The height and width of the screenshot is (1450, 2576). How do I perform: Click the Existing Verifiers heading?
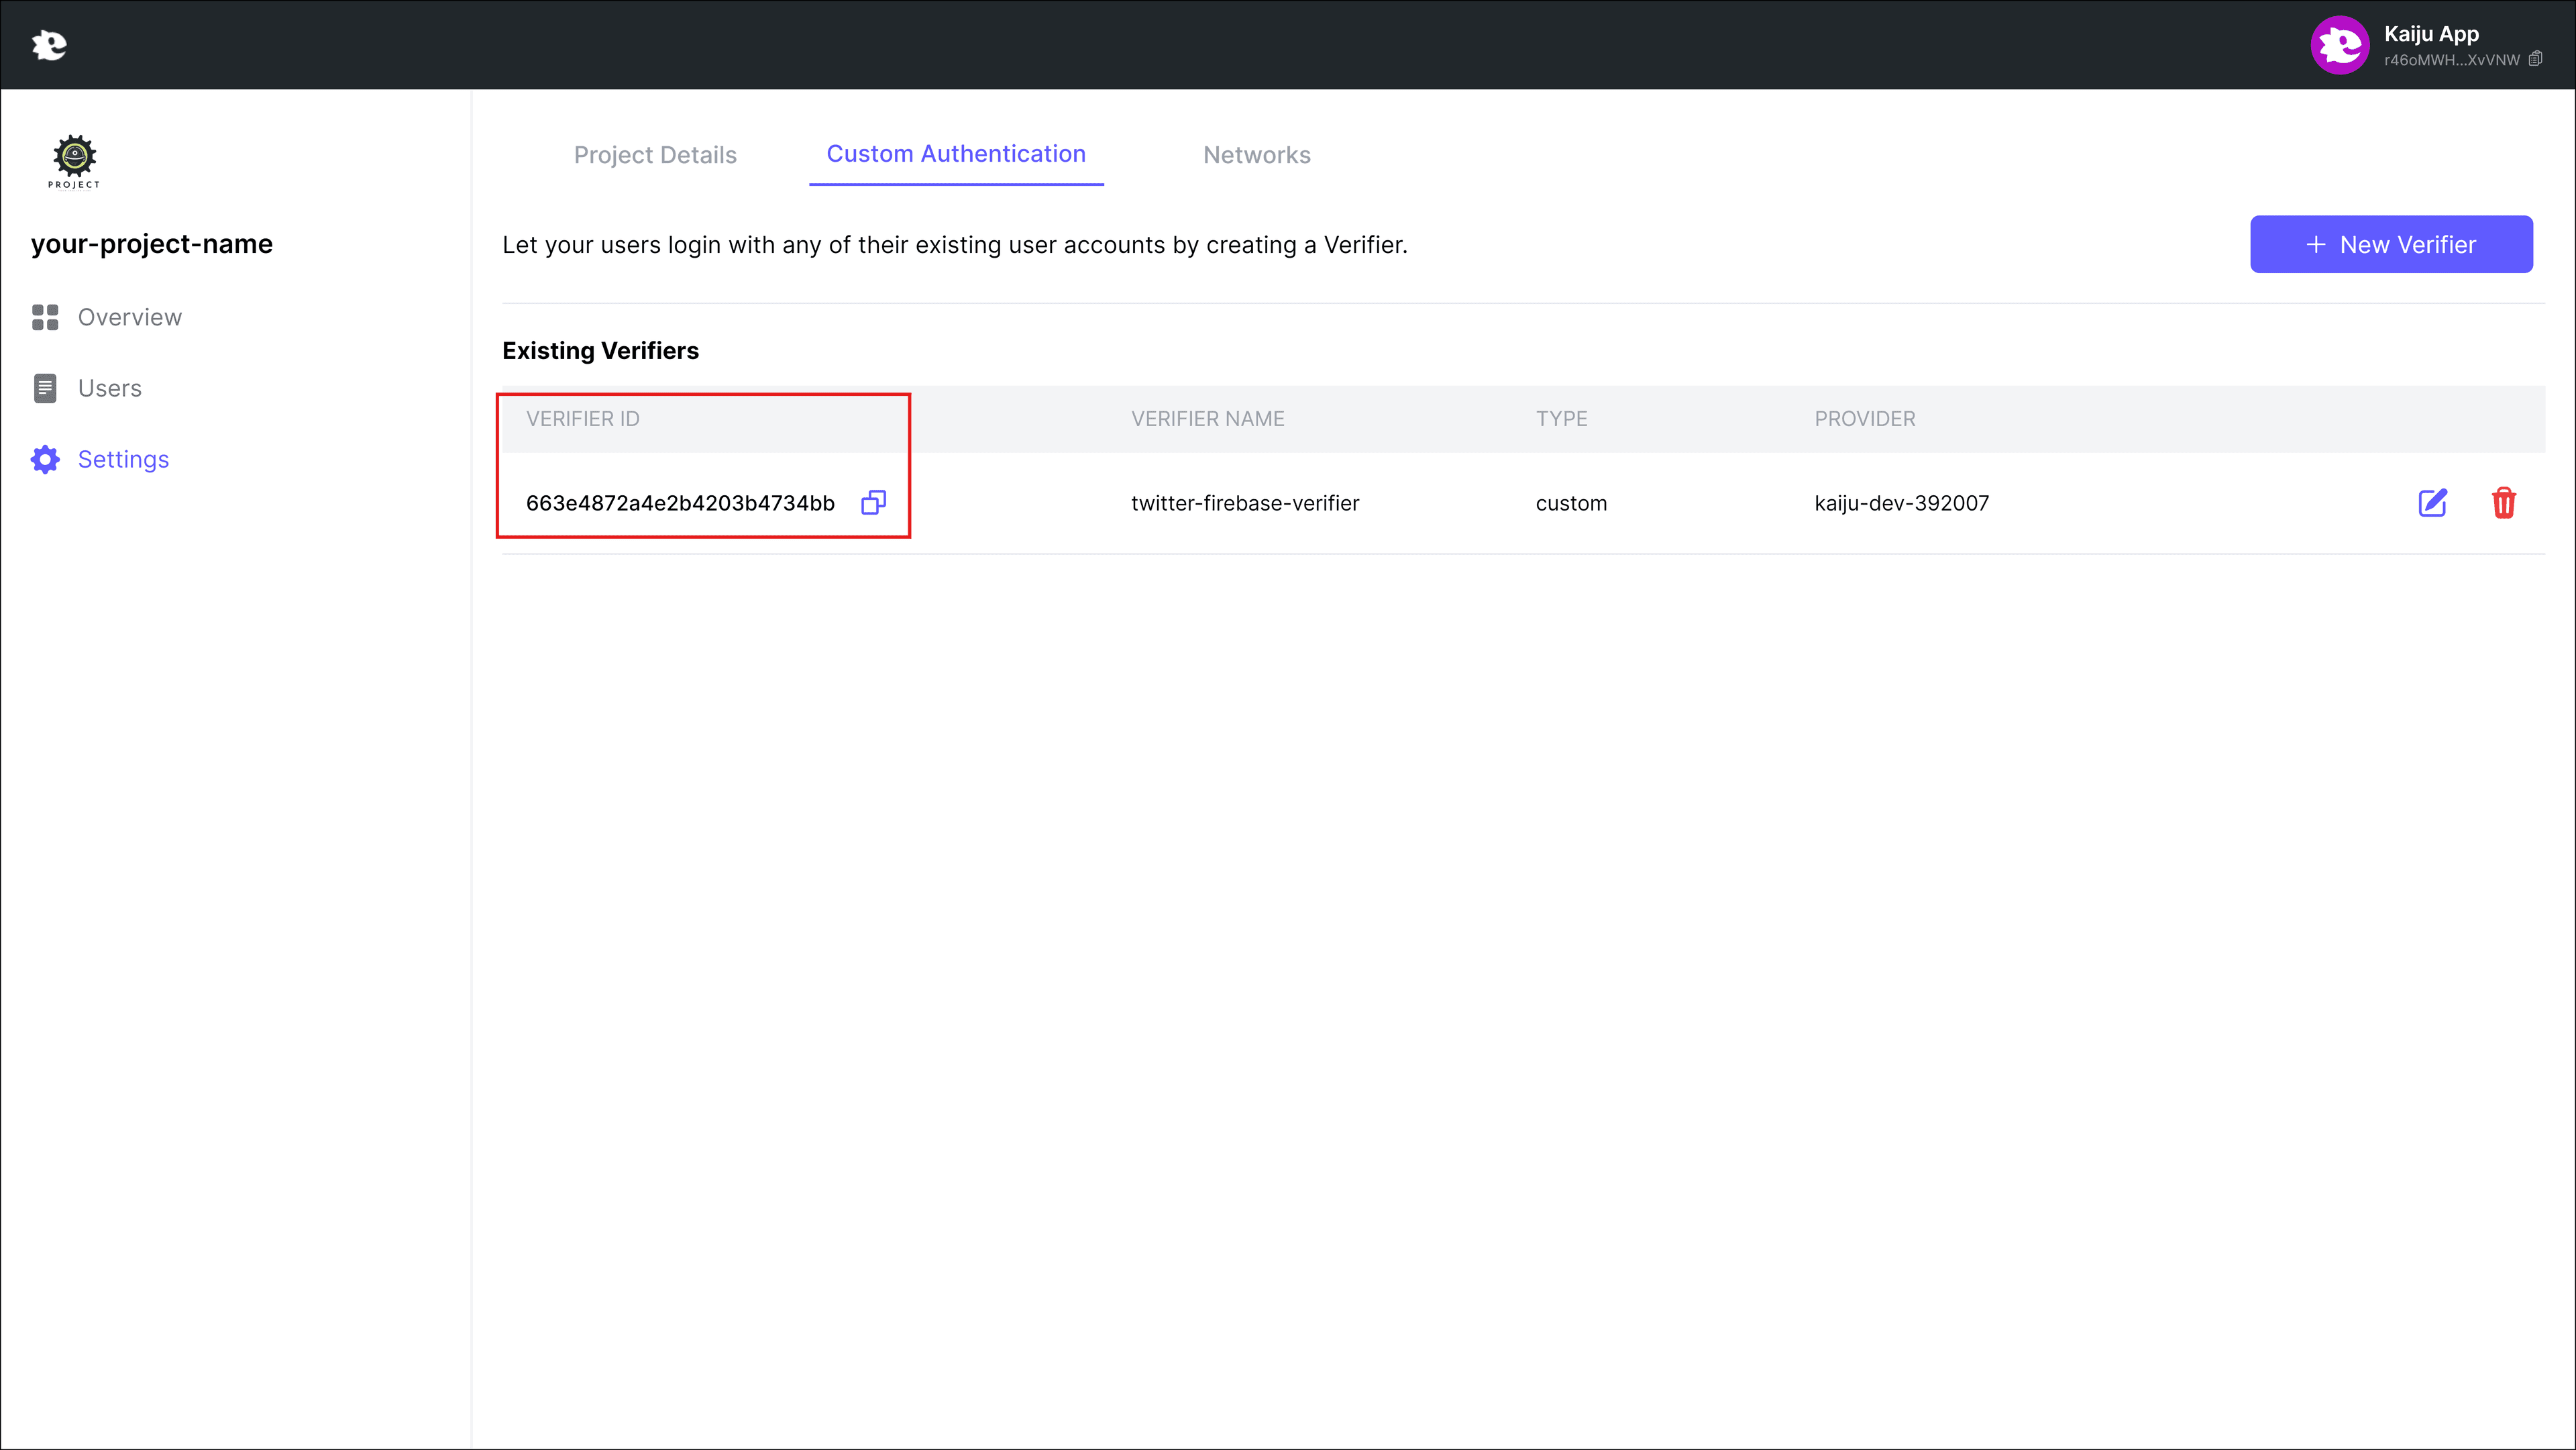[x=600, y=351]
